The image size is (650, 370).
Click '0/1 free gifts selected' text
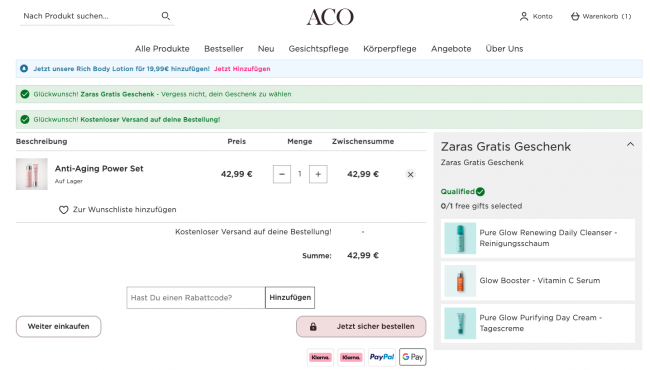pyautogui.click(x=481, y=206)
